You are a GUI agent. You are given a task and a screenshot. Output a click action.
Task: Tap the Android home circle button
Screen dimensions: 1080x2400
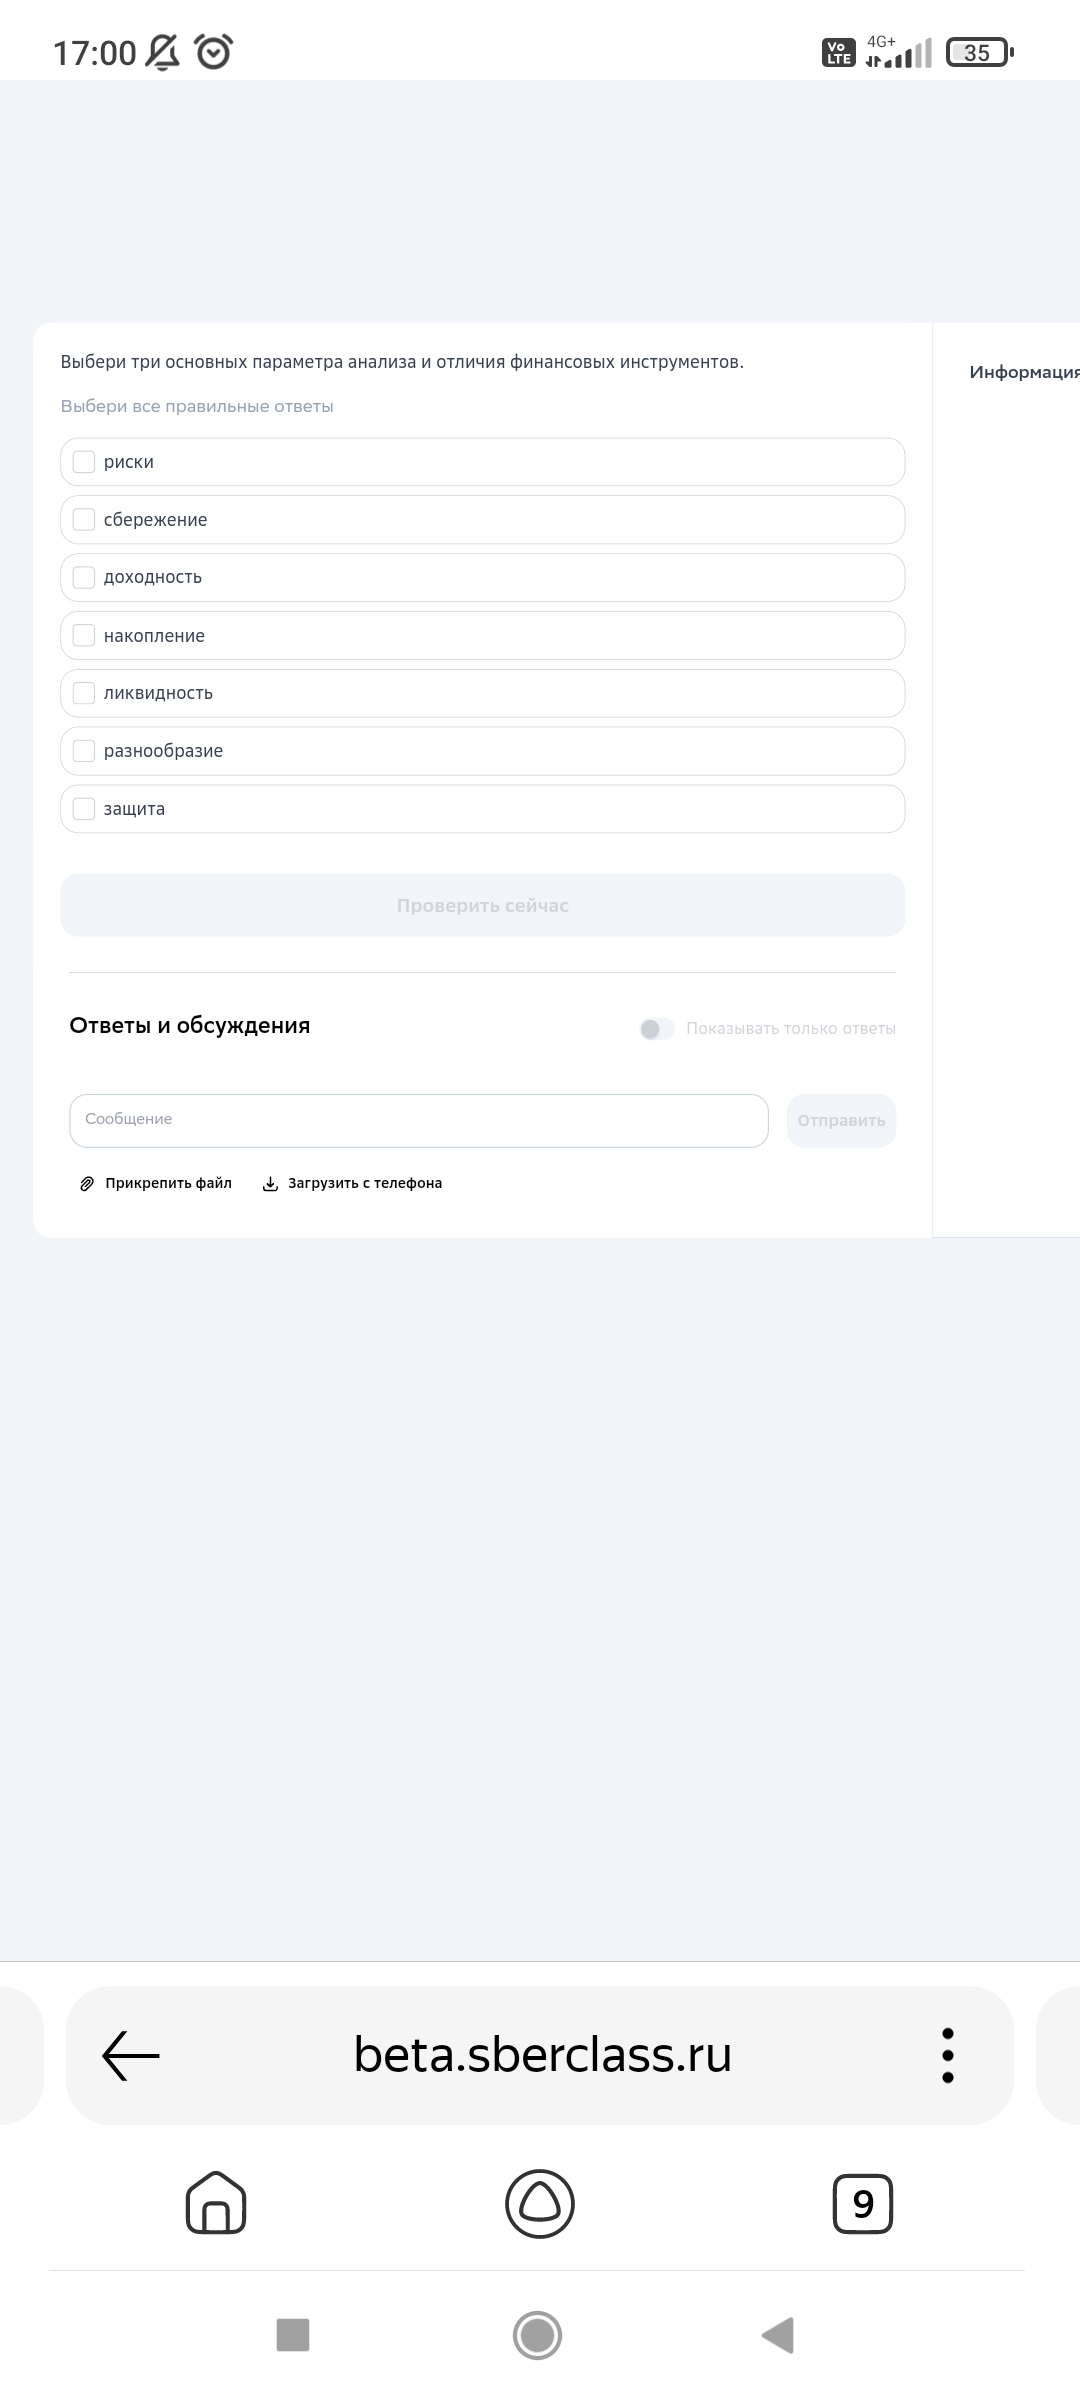pos(538,2336)
